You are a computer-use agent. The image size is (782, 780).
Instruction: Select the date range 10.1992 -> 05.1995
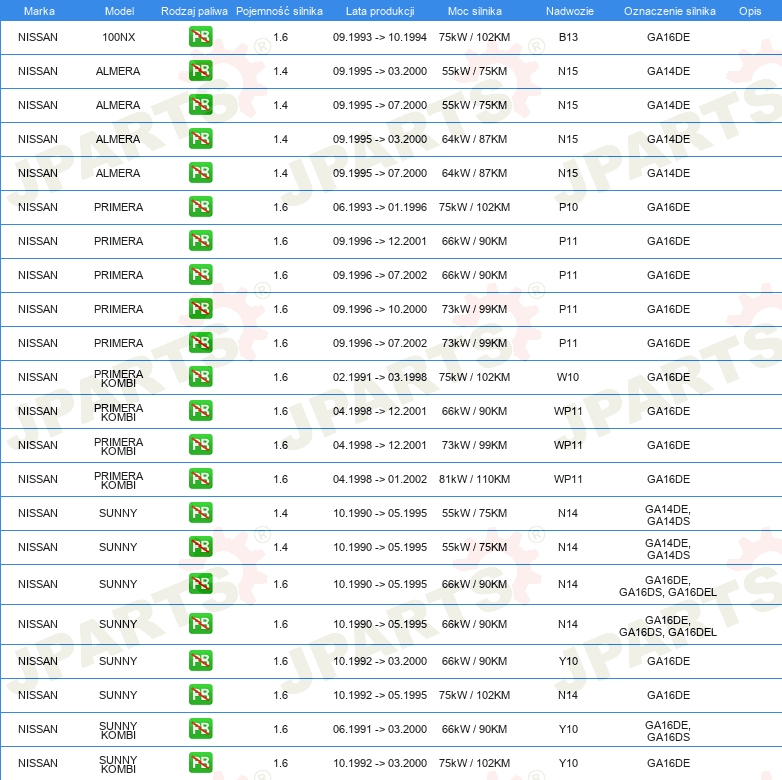tap(380, 695)
